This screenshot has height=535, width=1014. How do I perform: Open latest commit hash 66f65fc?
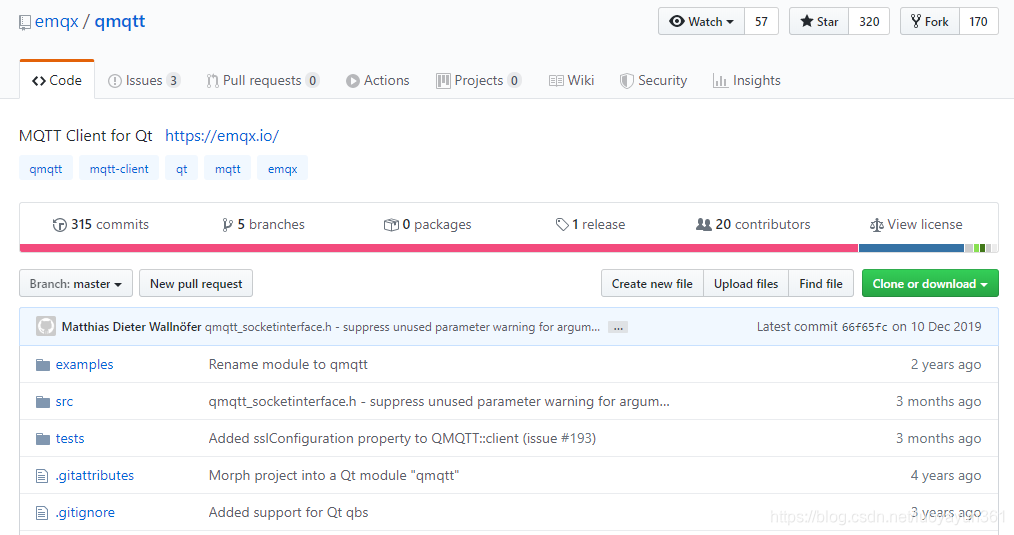point(865,327)
